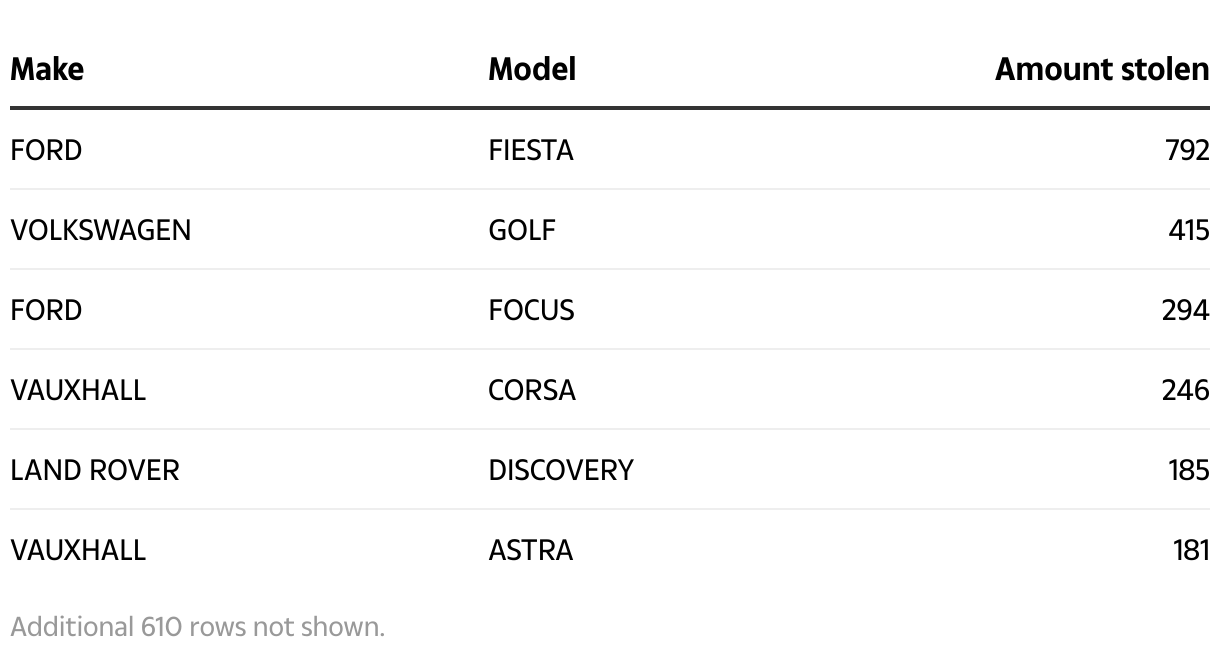The width and height of the screenshot is (1220, 654).
Task: Click the ASTRA model cell
Action: point(531,550)
